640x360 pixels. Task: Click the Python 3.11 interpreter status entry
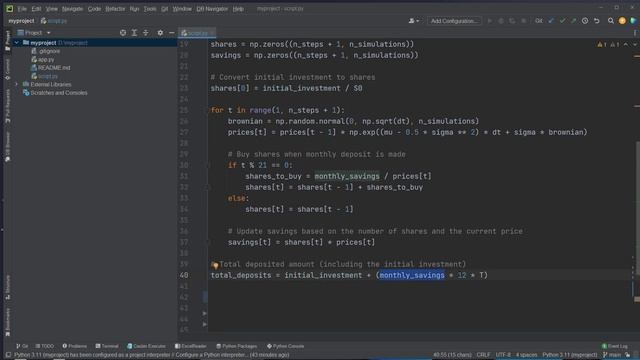(570, 355)
